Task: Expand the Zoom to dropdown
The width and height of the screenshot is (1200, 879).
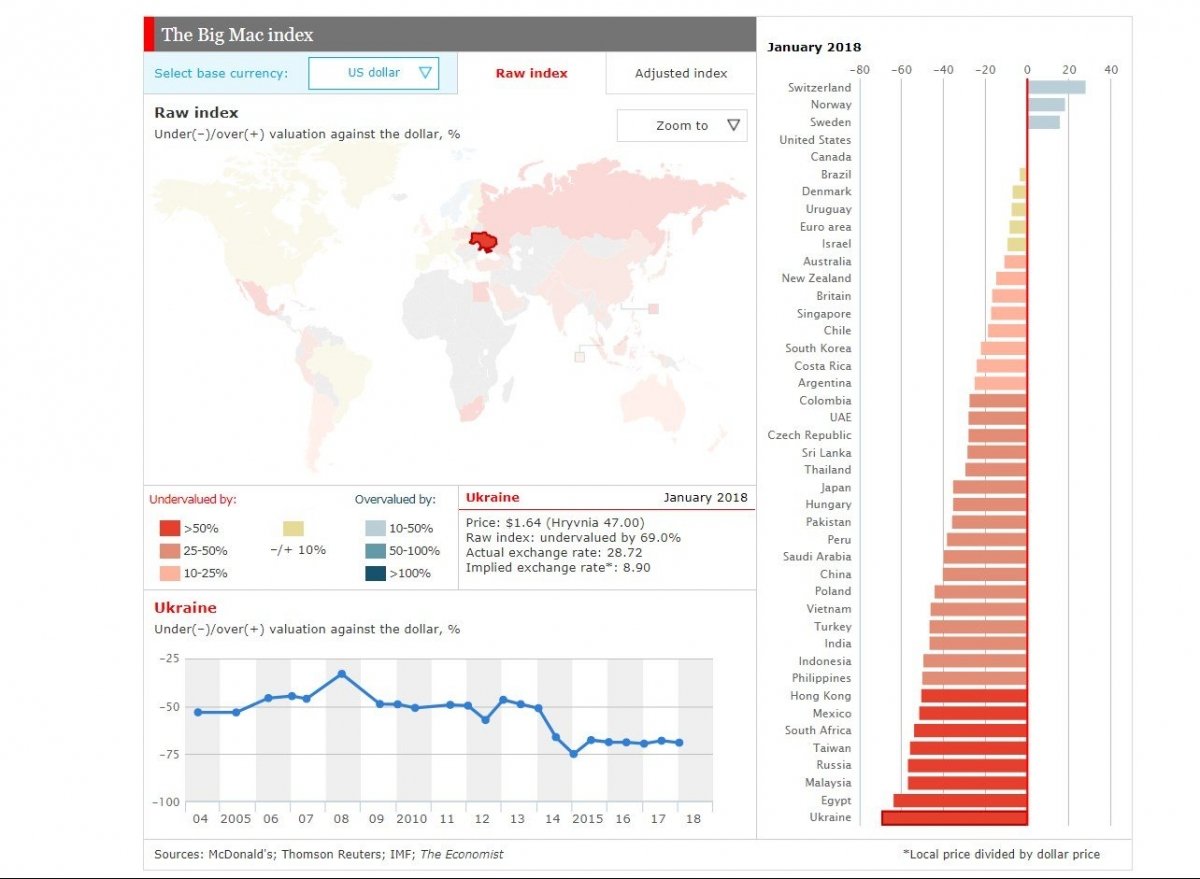Action: pos(682,125)
